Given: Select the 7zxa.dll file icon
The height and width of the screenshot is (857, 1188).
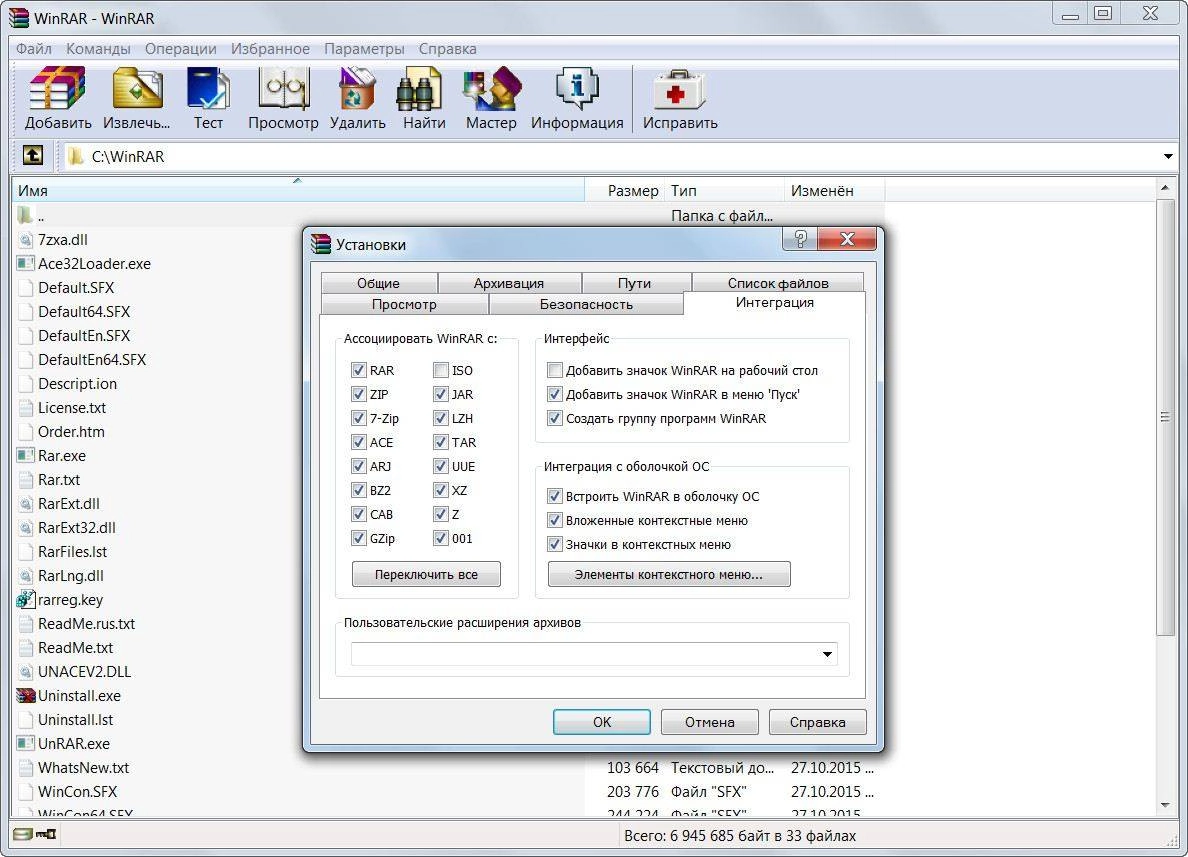Looking at the screenshot, I should tap(26, 239).
